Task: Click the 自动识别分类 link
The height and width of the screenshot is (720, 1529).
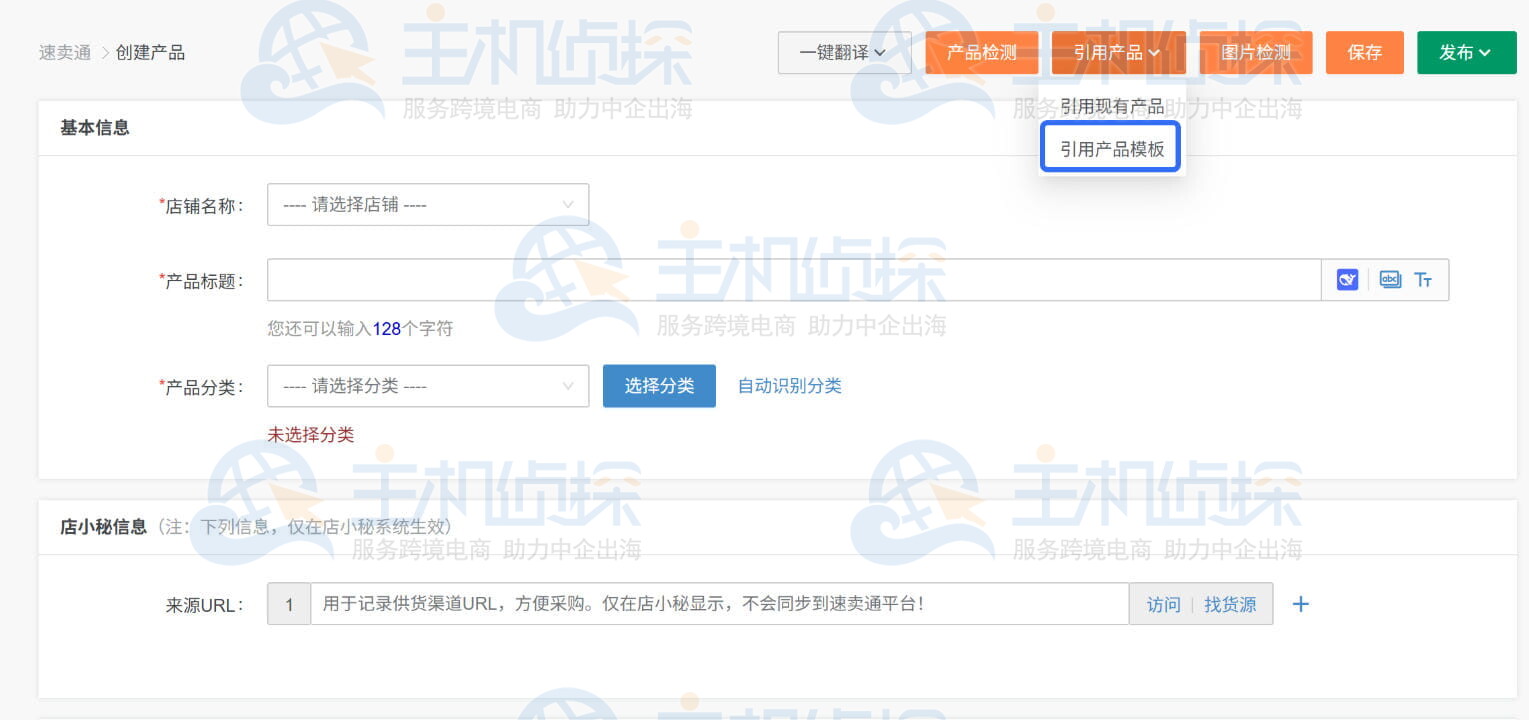Action: pyautogui.click(x=790, y=386)
